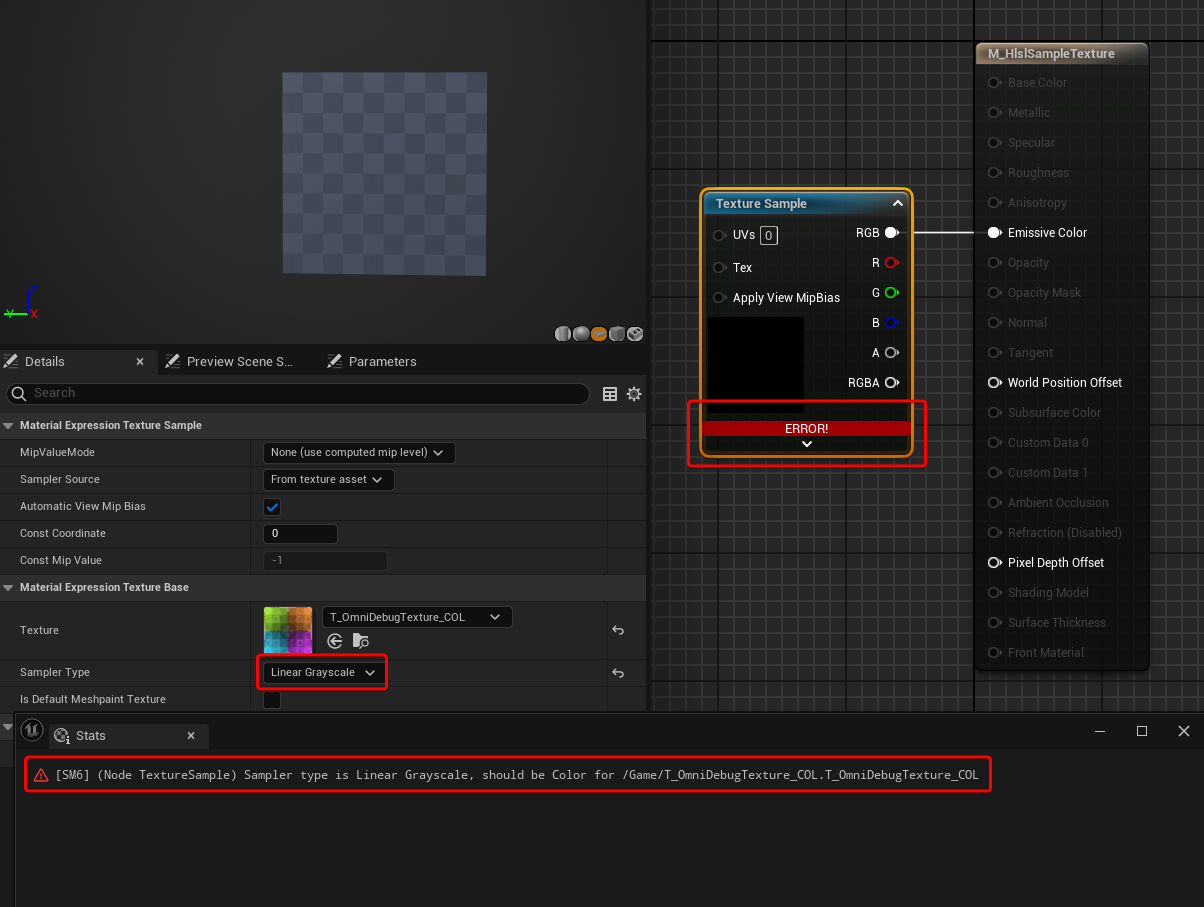Select the plane preview mesh icon
The image size is (1204, 907).
(x=599, y=334)
